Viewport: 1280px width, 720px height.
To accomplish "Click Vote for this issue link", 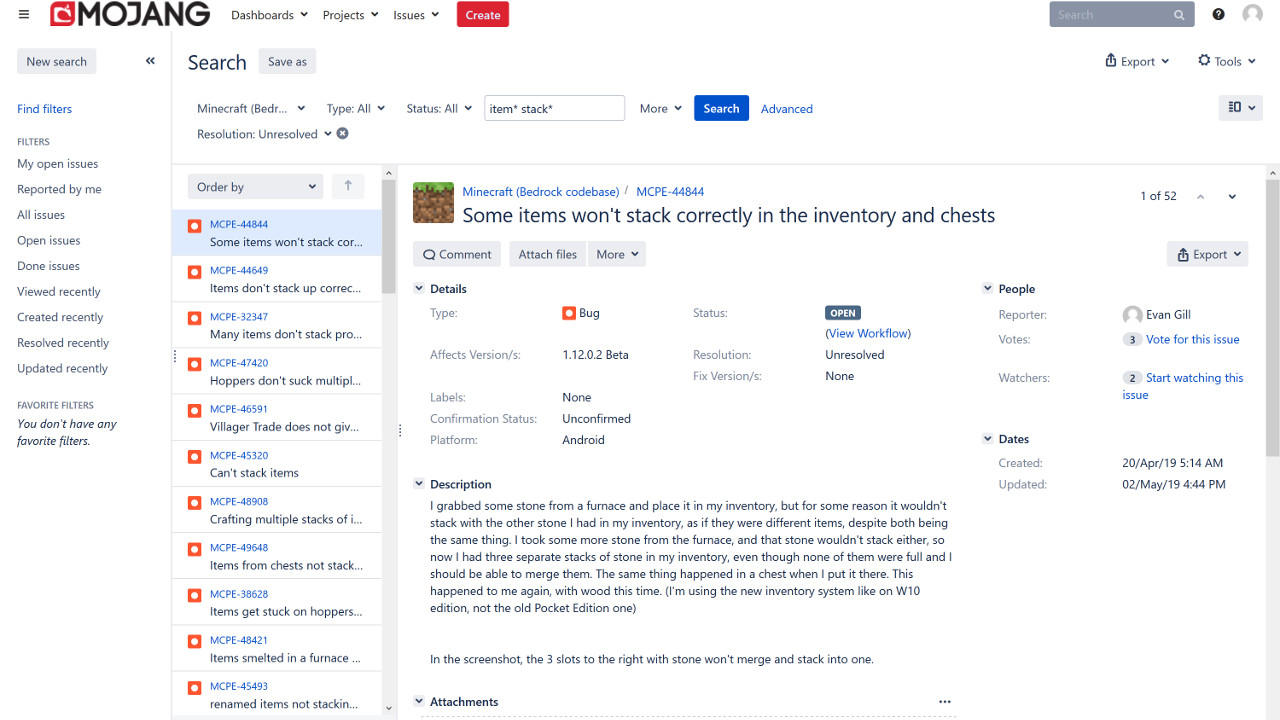I will coord(1192,340).
